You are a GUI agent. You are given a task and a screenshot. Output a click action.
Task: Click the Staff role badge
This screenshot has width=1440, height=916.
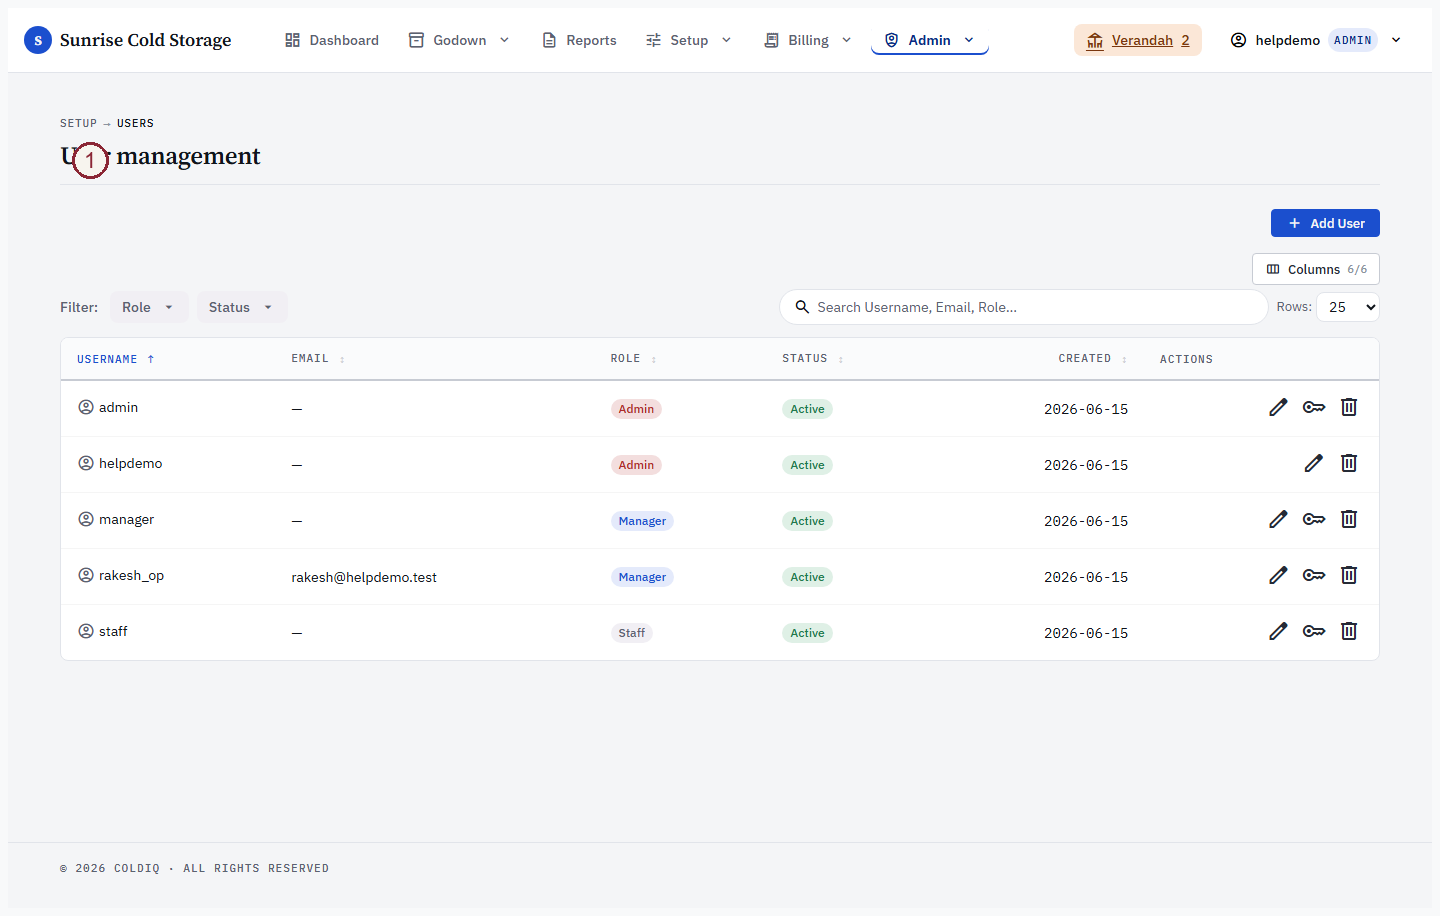click(632, 633)
